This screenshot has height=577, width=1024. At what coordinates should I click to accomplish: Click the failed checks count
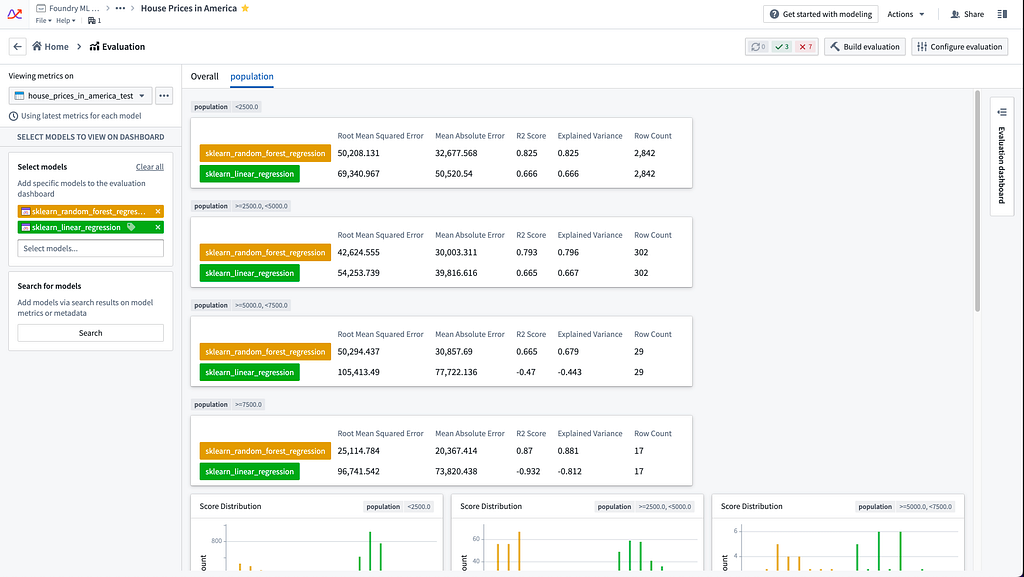[x=806, y=46]
